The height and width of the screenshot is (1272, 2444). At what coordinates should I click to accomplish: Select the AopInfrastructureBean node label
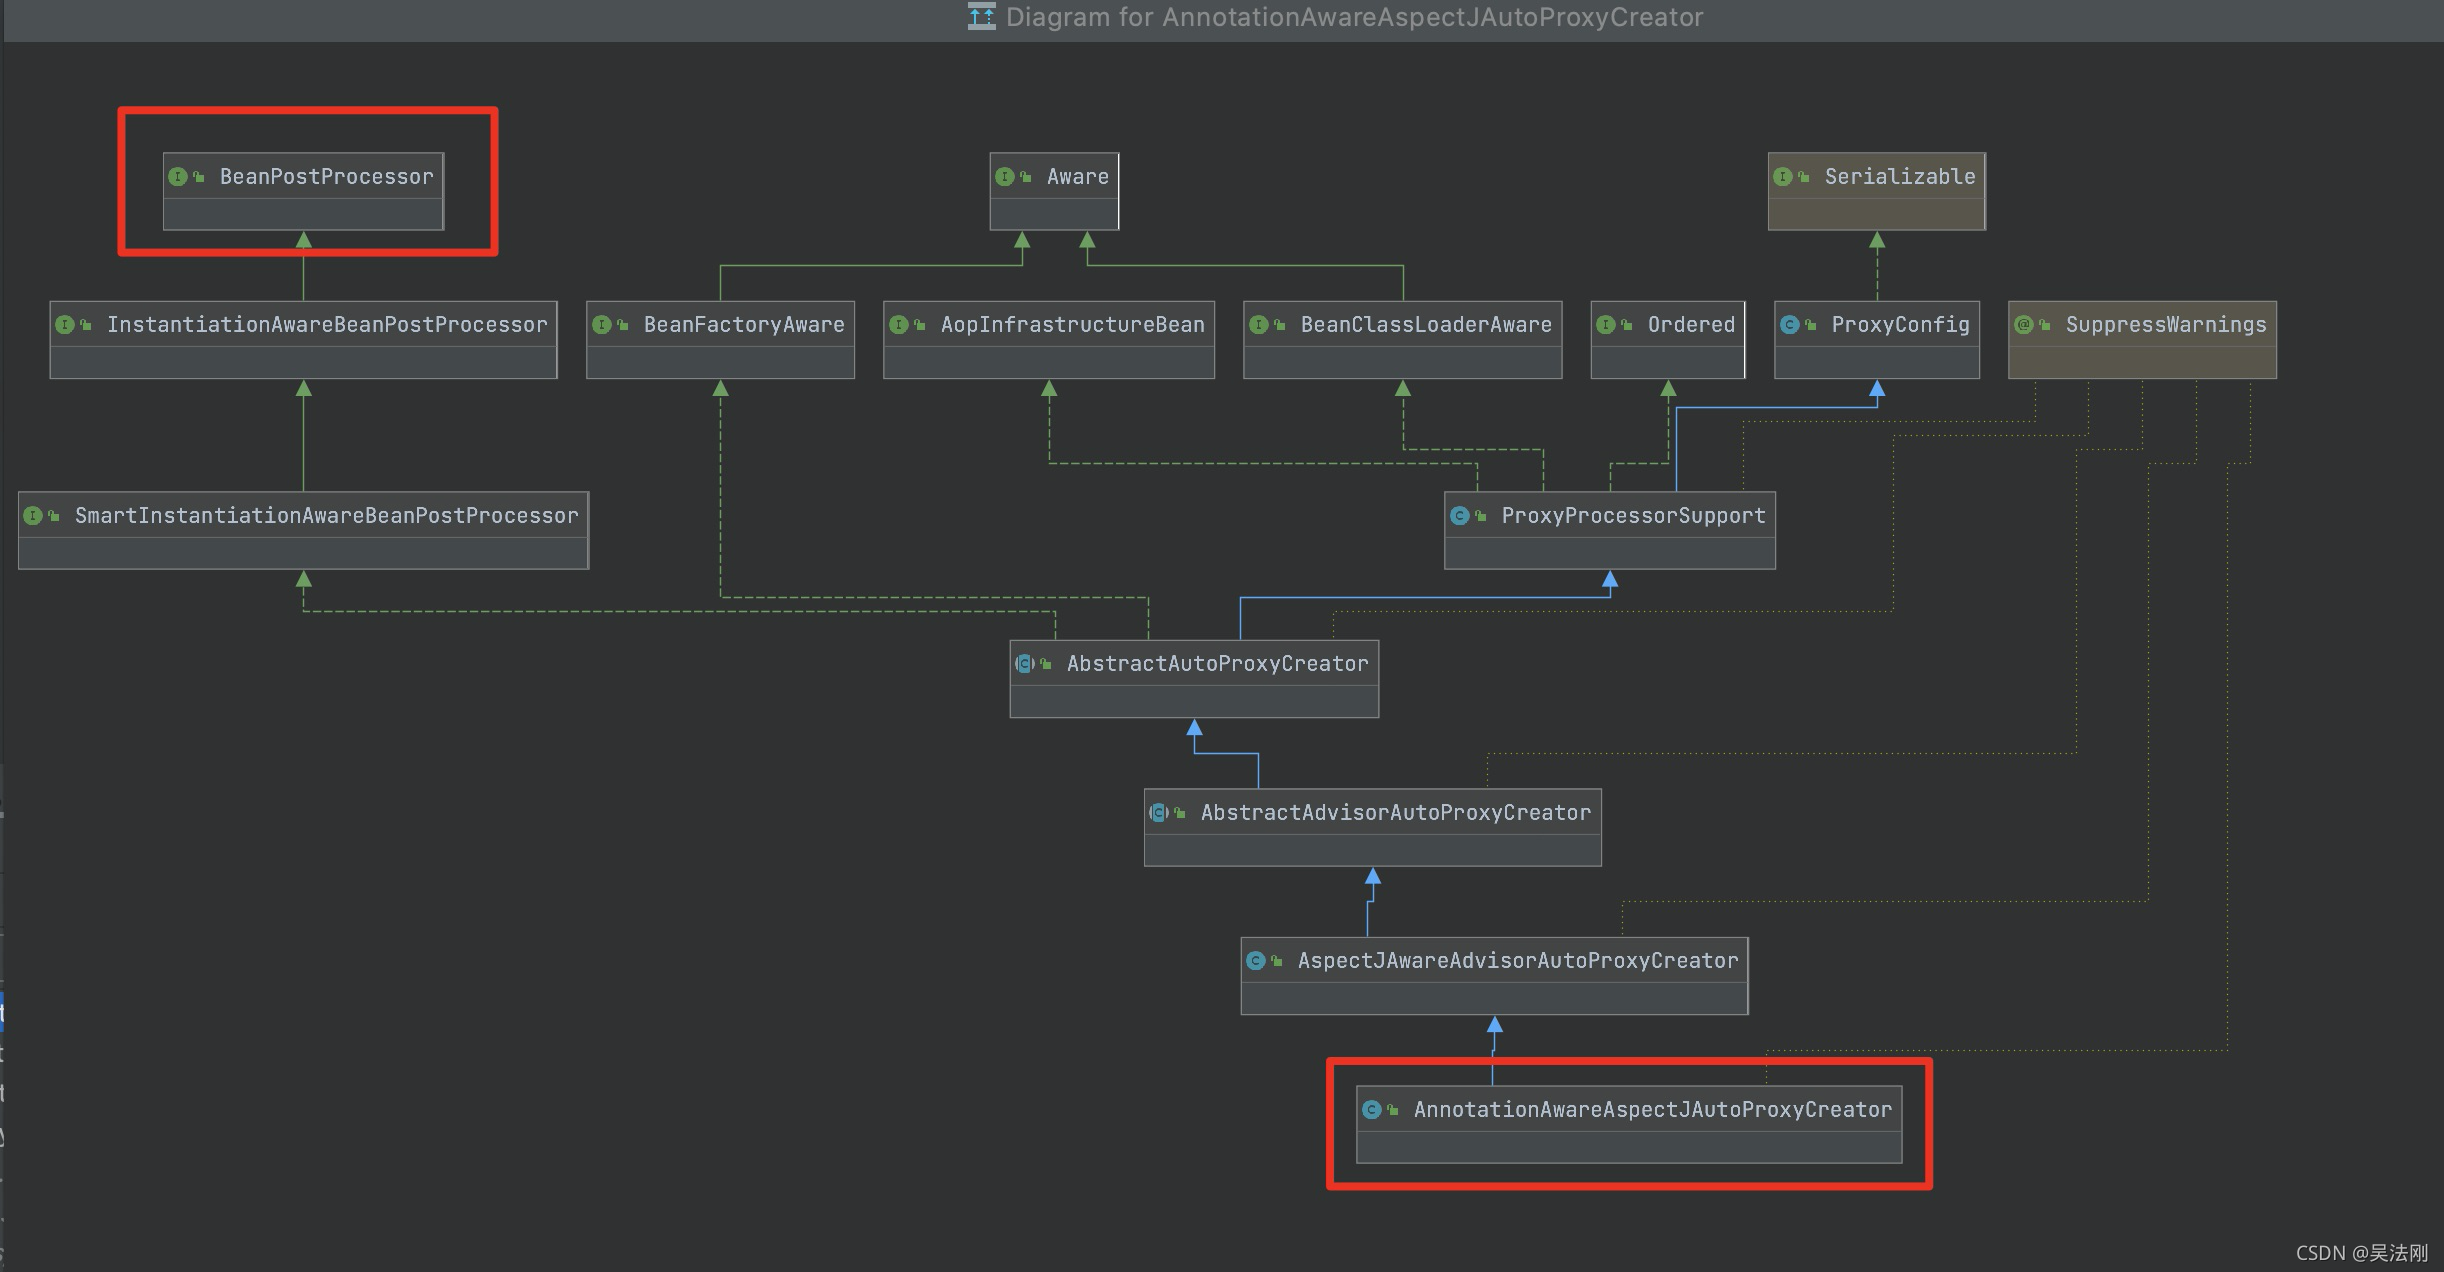tap(1072, 325)
